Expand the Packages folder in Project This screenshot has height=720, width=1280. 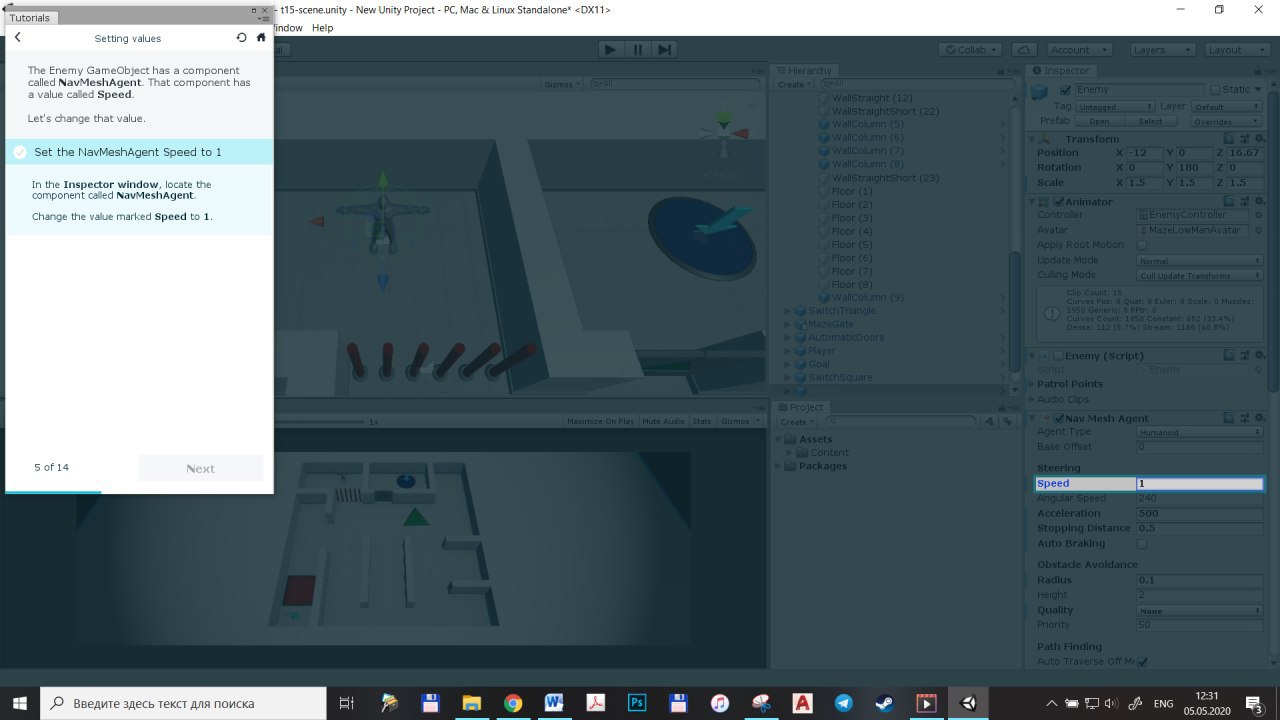tap(779, 466)
